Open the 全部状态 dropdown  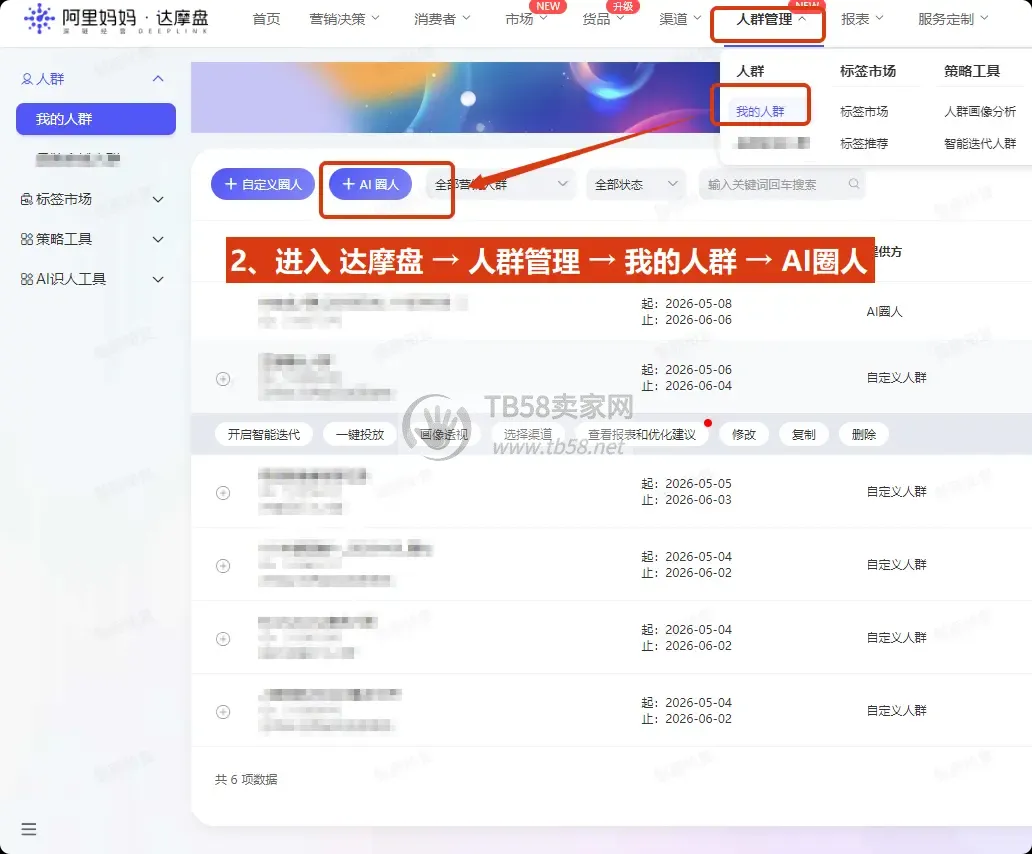635,184
